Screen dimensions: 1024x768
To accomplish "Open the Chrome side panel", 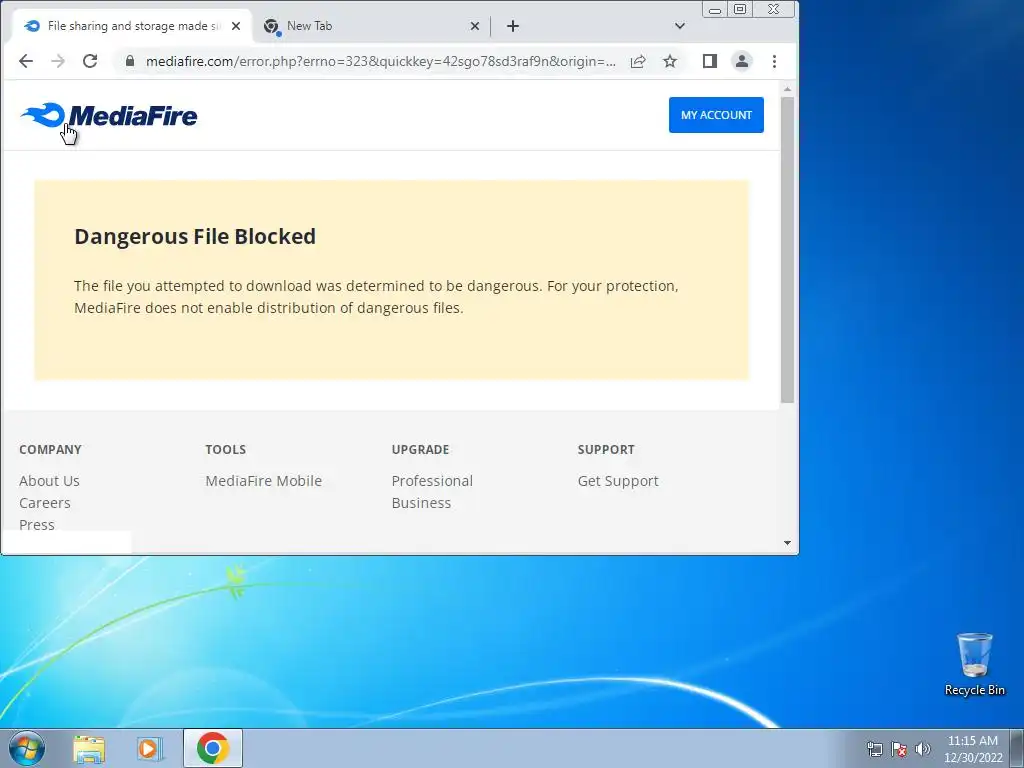I will click(x=710, y=61).
